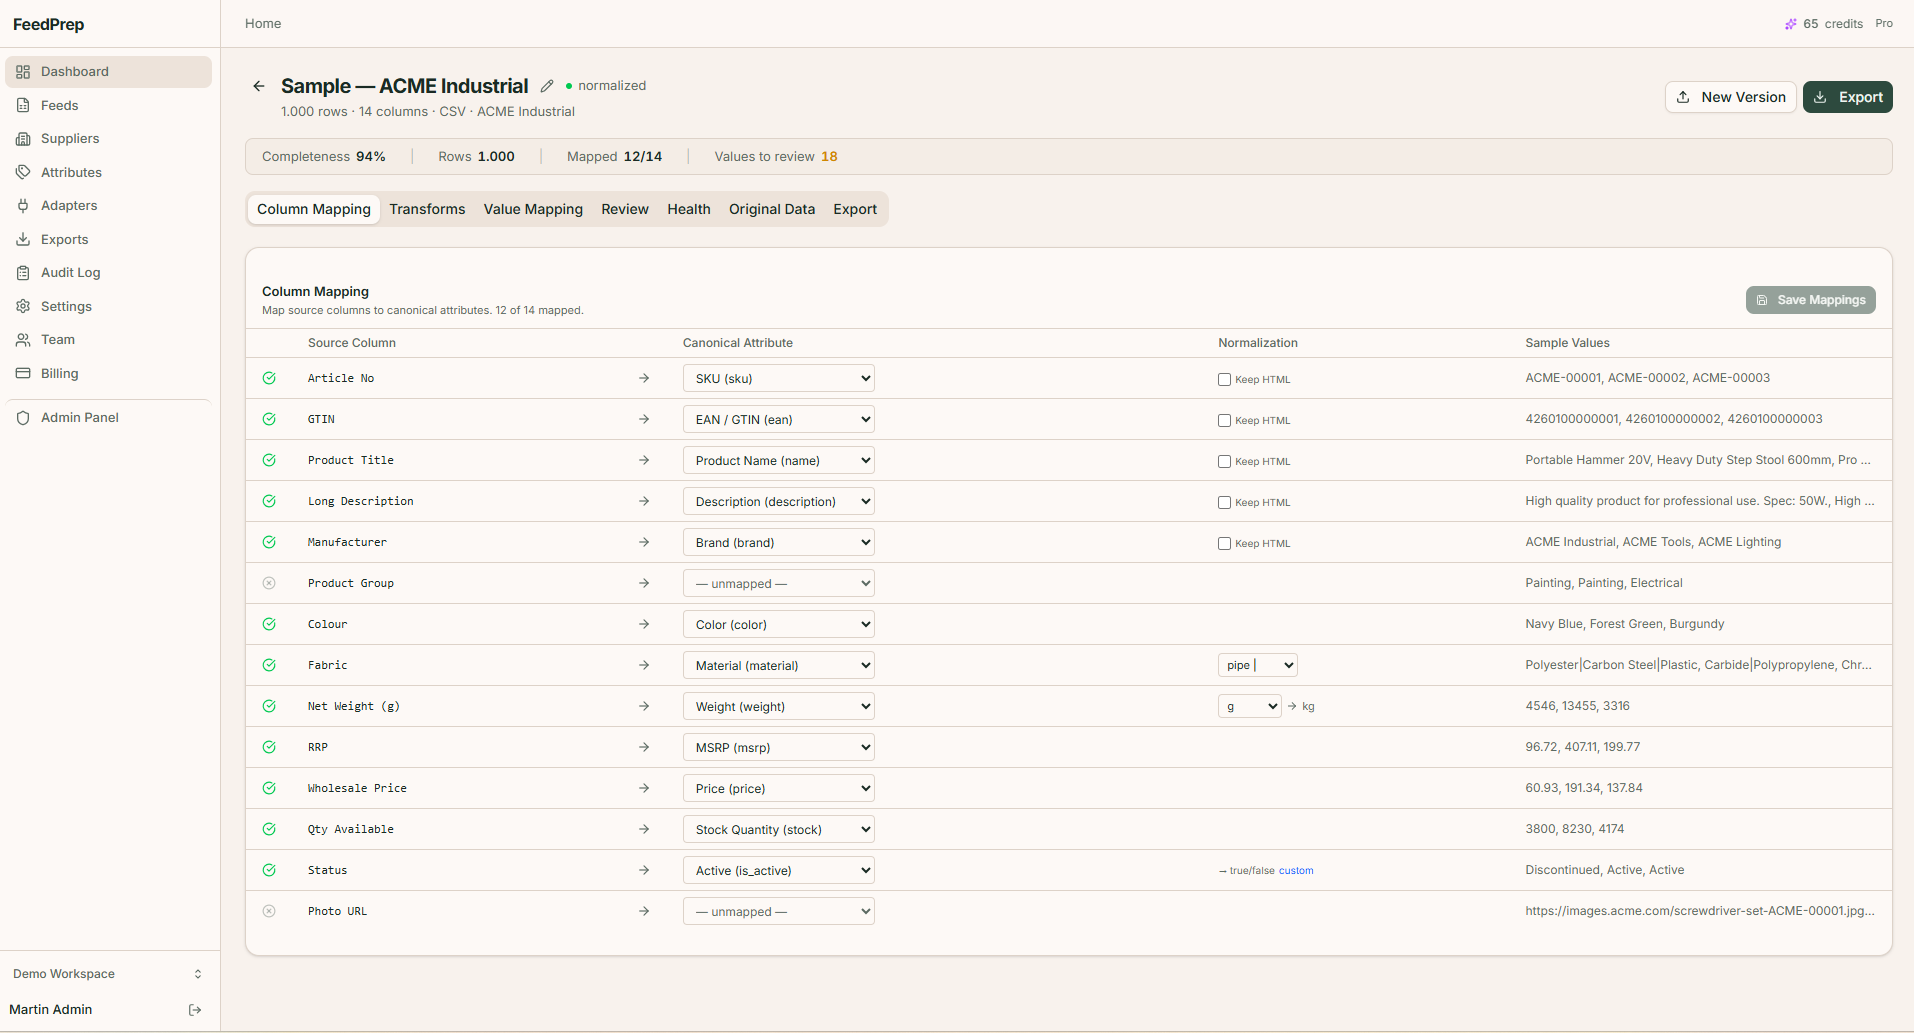
Task: Open Feeds from the sidebar
Action: click(59, 105)
